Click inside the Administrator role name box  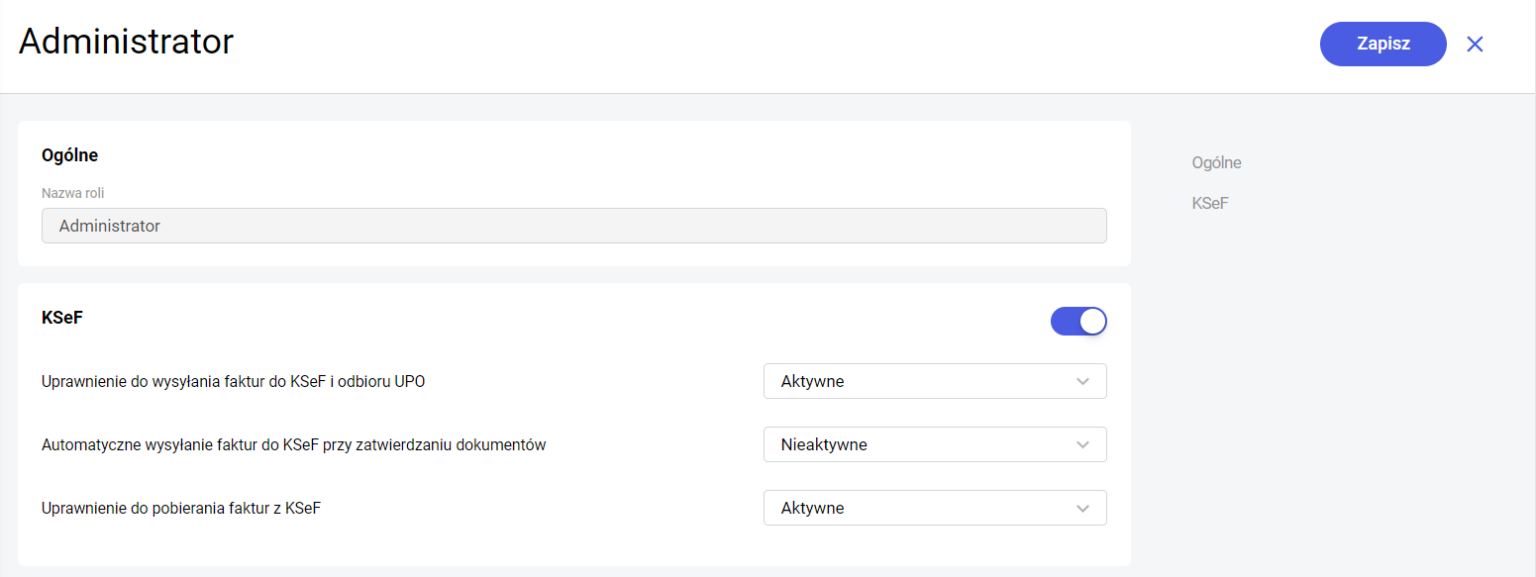pos(574,225)
